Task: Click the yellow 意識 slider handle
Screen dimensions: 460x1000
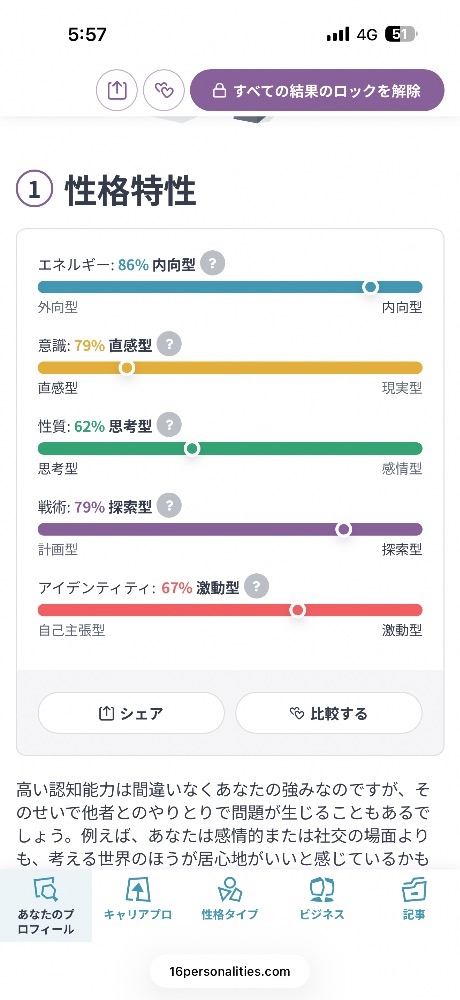Action: (126, 368)
